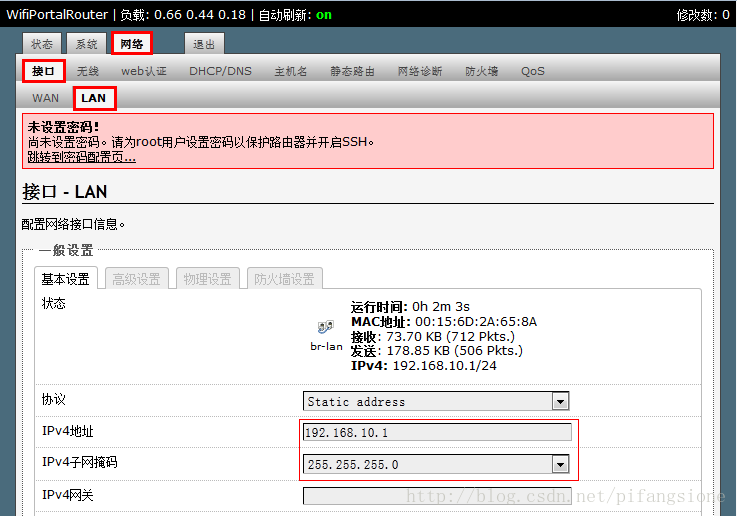
Task: Go to DHCP/DNS settings
Action: coord(220,71)
